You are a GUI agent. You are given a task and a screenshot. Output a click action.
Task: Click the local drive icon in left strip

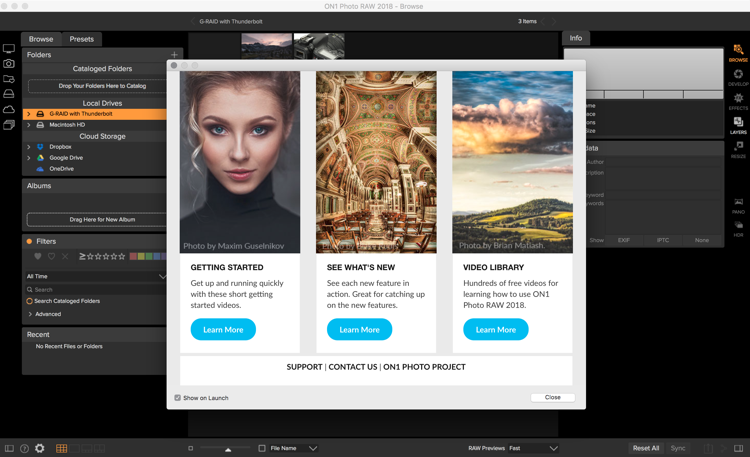(x=9, y=94)
